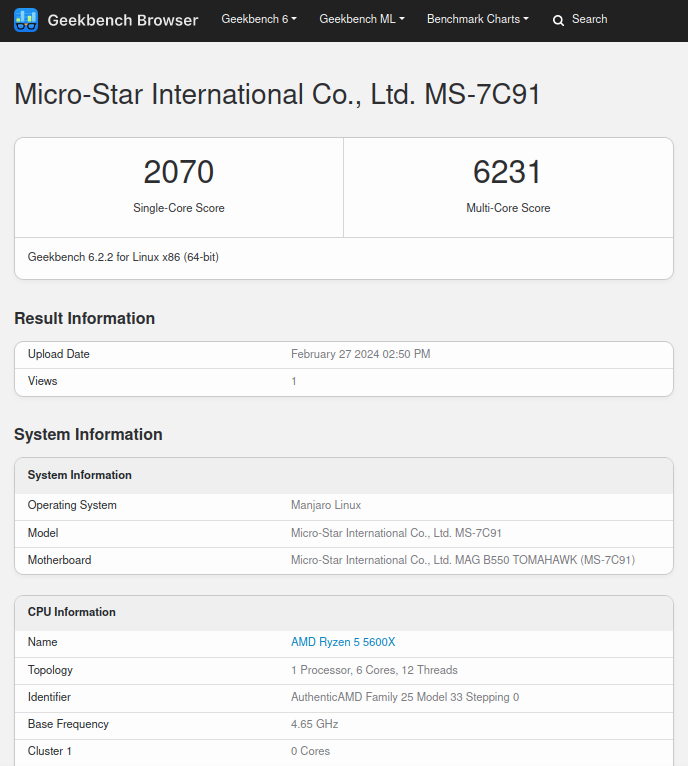This screenshot has width=688, height=766.
Task: Click the 4.65 GHz value
Action: coord(315,724)
